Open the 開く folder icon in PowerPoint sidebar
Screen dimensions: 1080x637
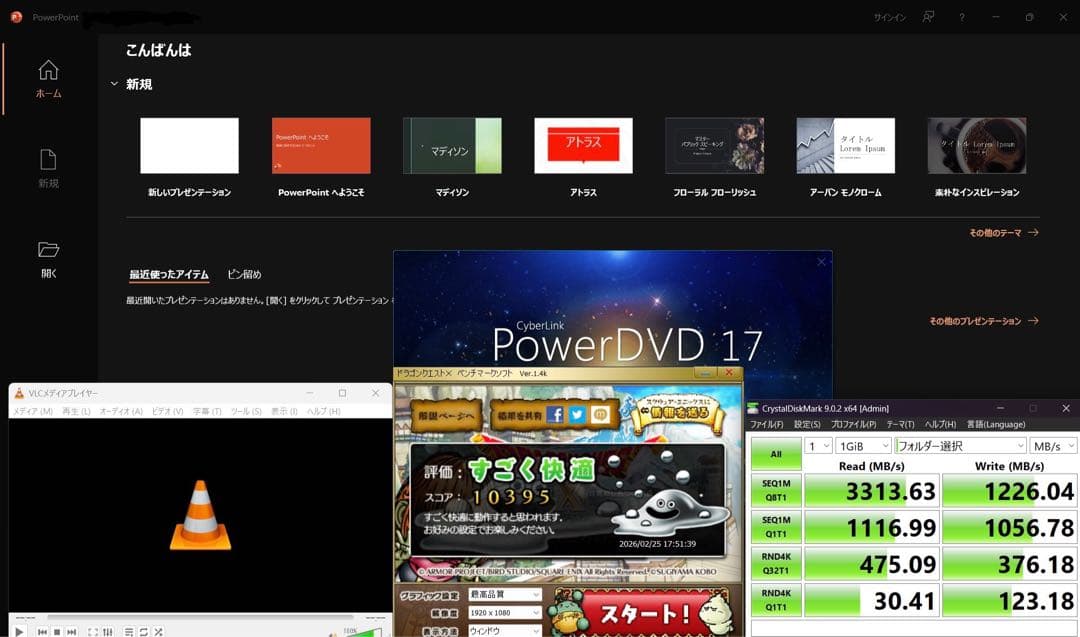pos(48,249)
